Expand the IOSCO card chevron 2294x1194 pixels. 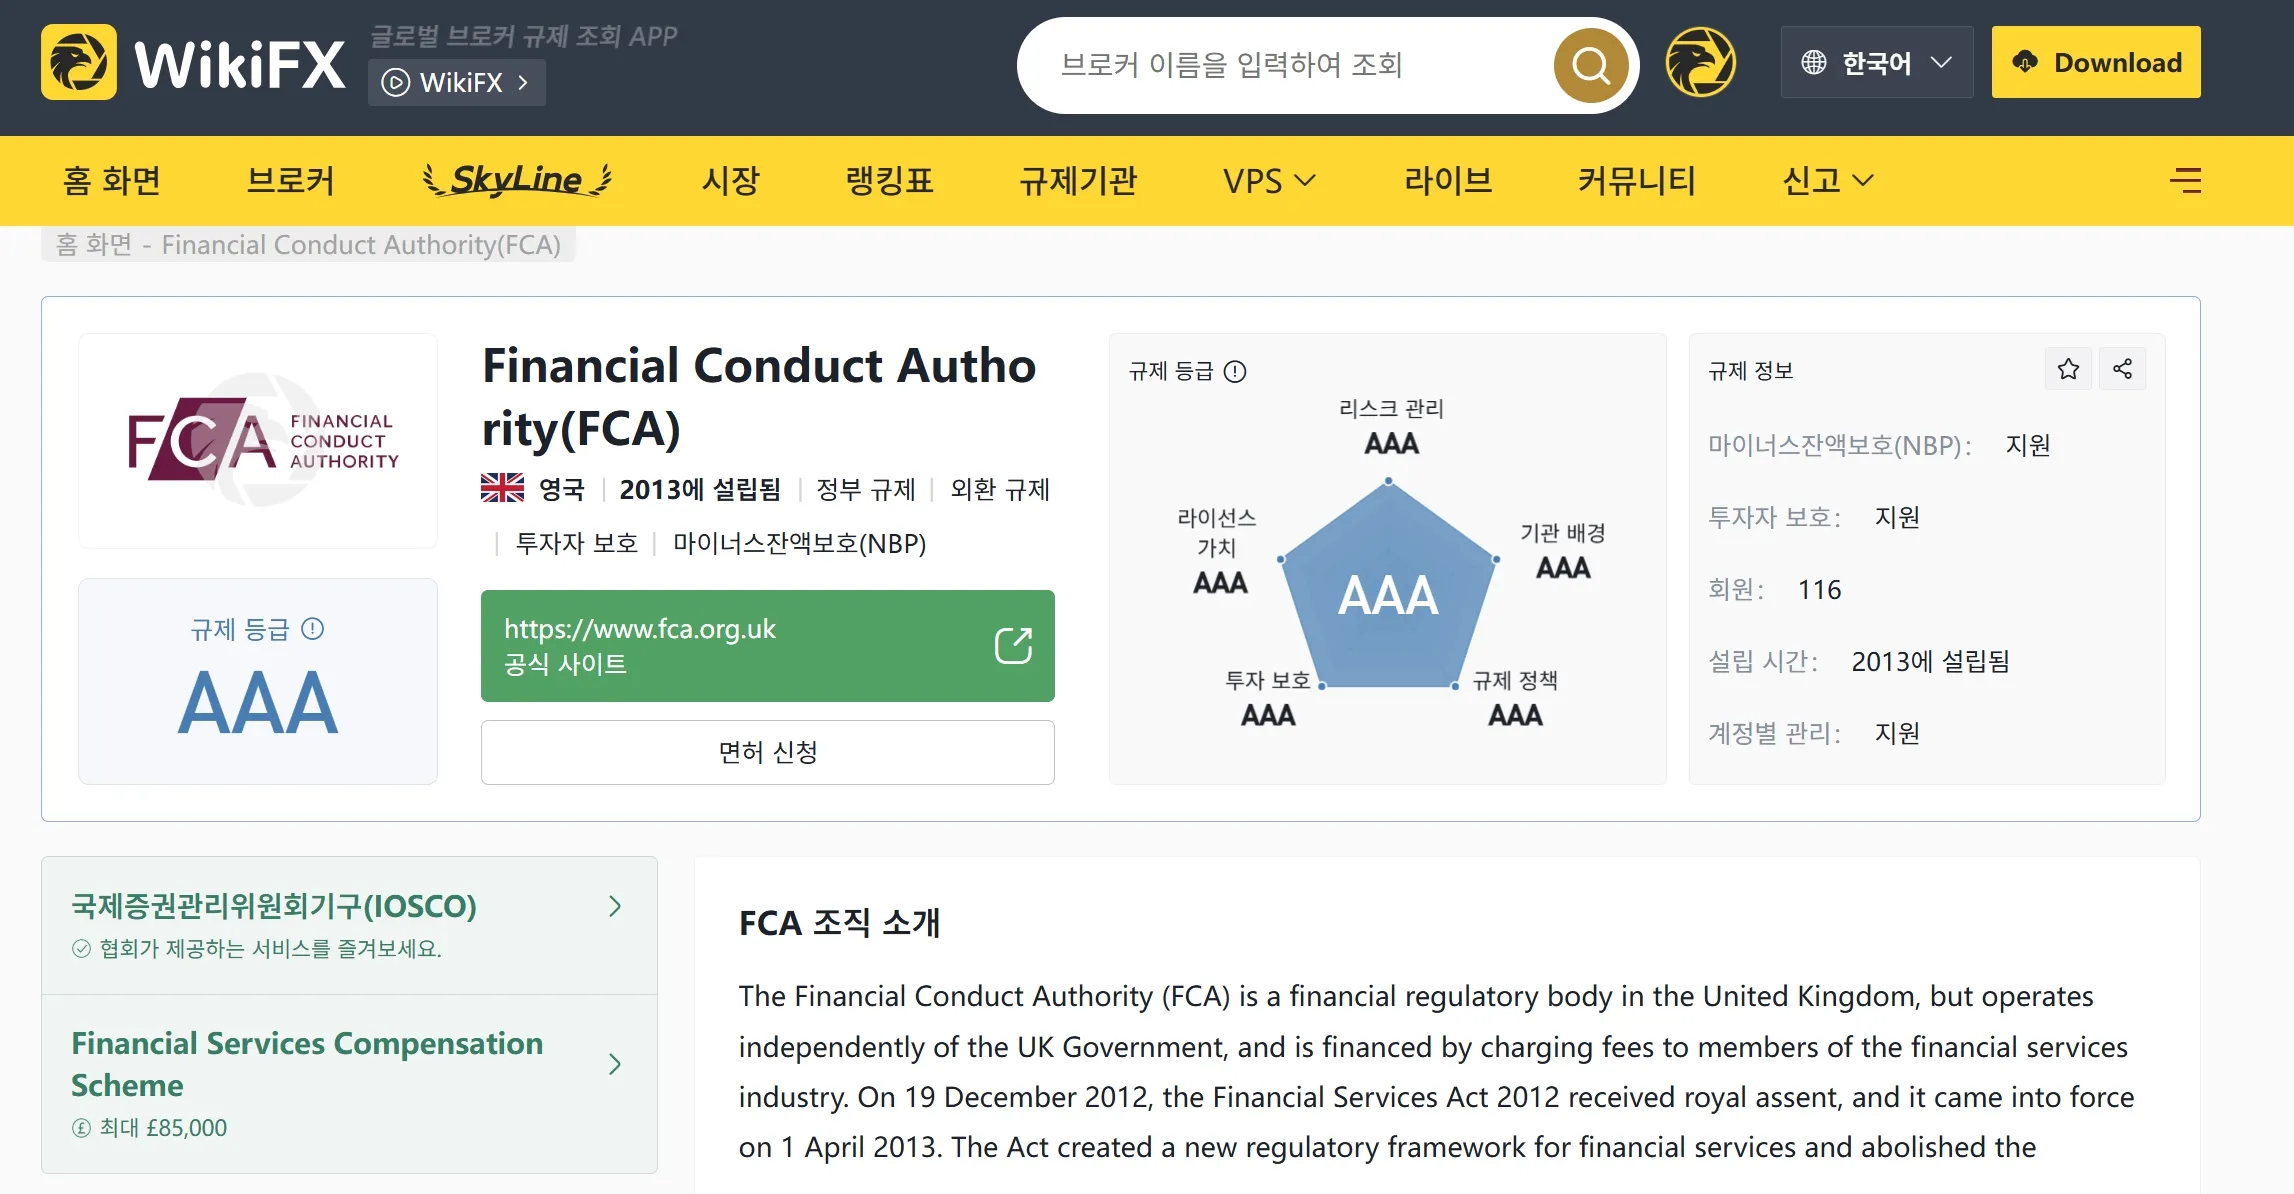point(615,906)
